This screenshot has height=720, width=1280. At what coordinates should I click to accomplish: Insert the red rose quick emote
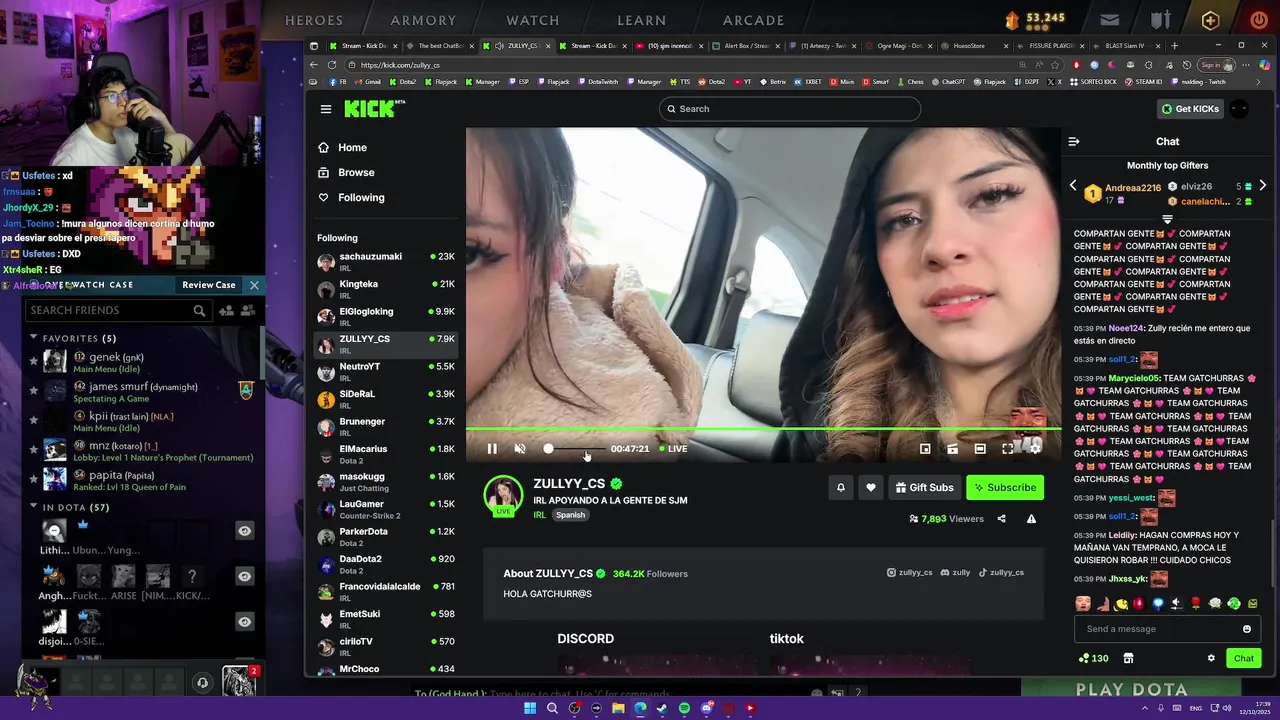[1195, 603]
